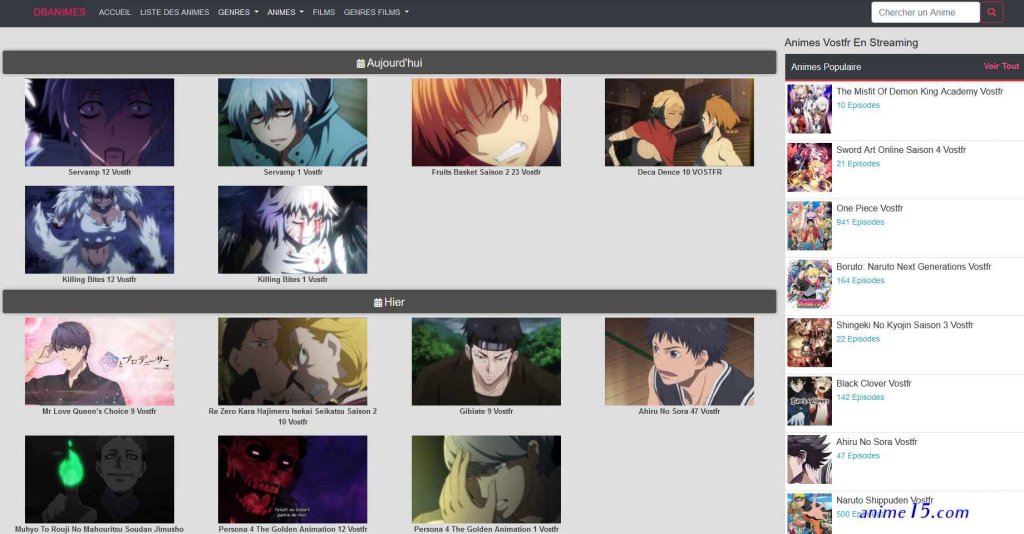Screen dimensions: 1024x534
Task: Click the Animes Populaire panel heading
Action: coord(826,67)
